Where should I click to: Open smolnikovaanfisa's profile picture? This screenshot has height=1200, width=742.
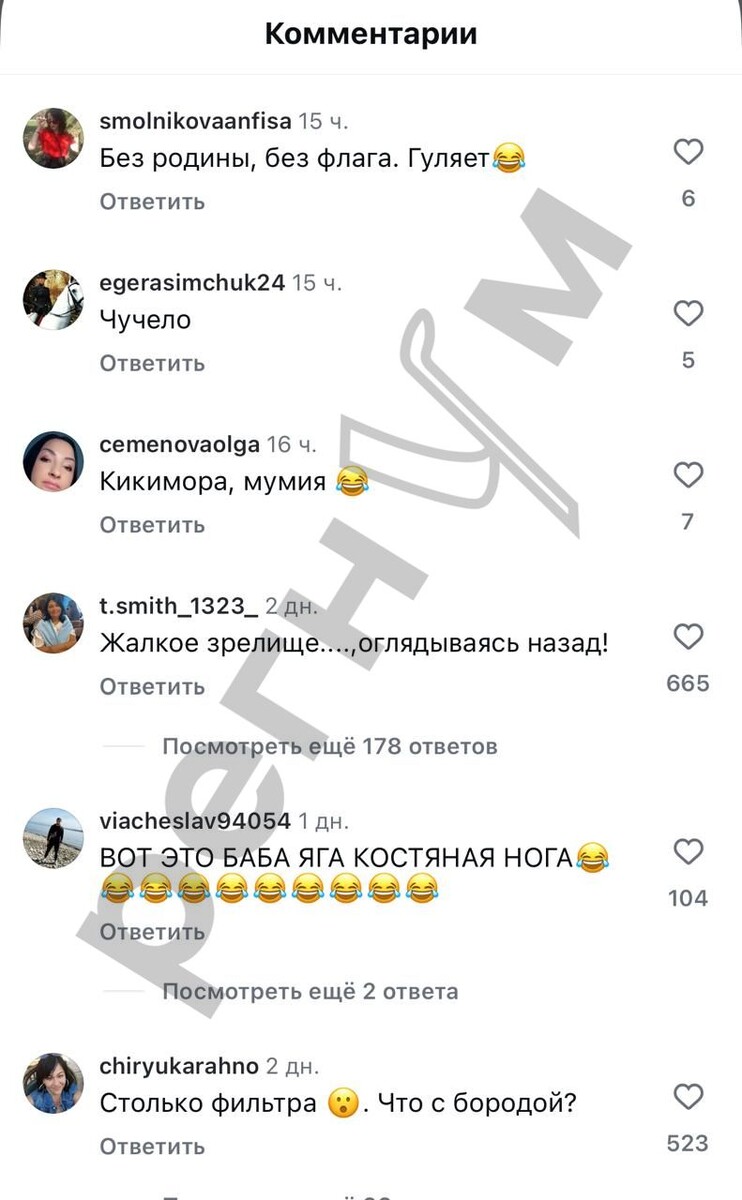pos(53,138)
